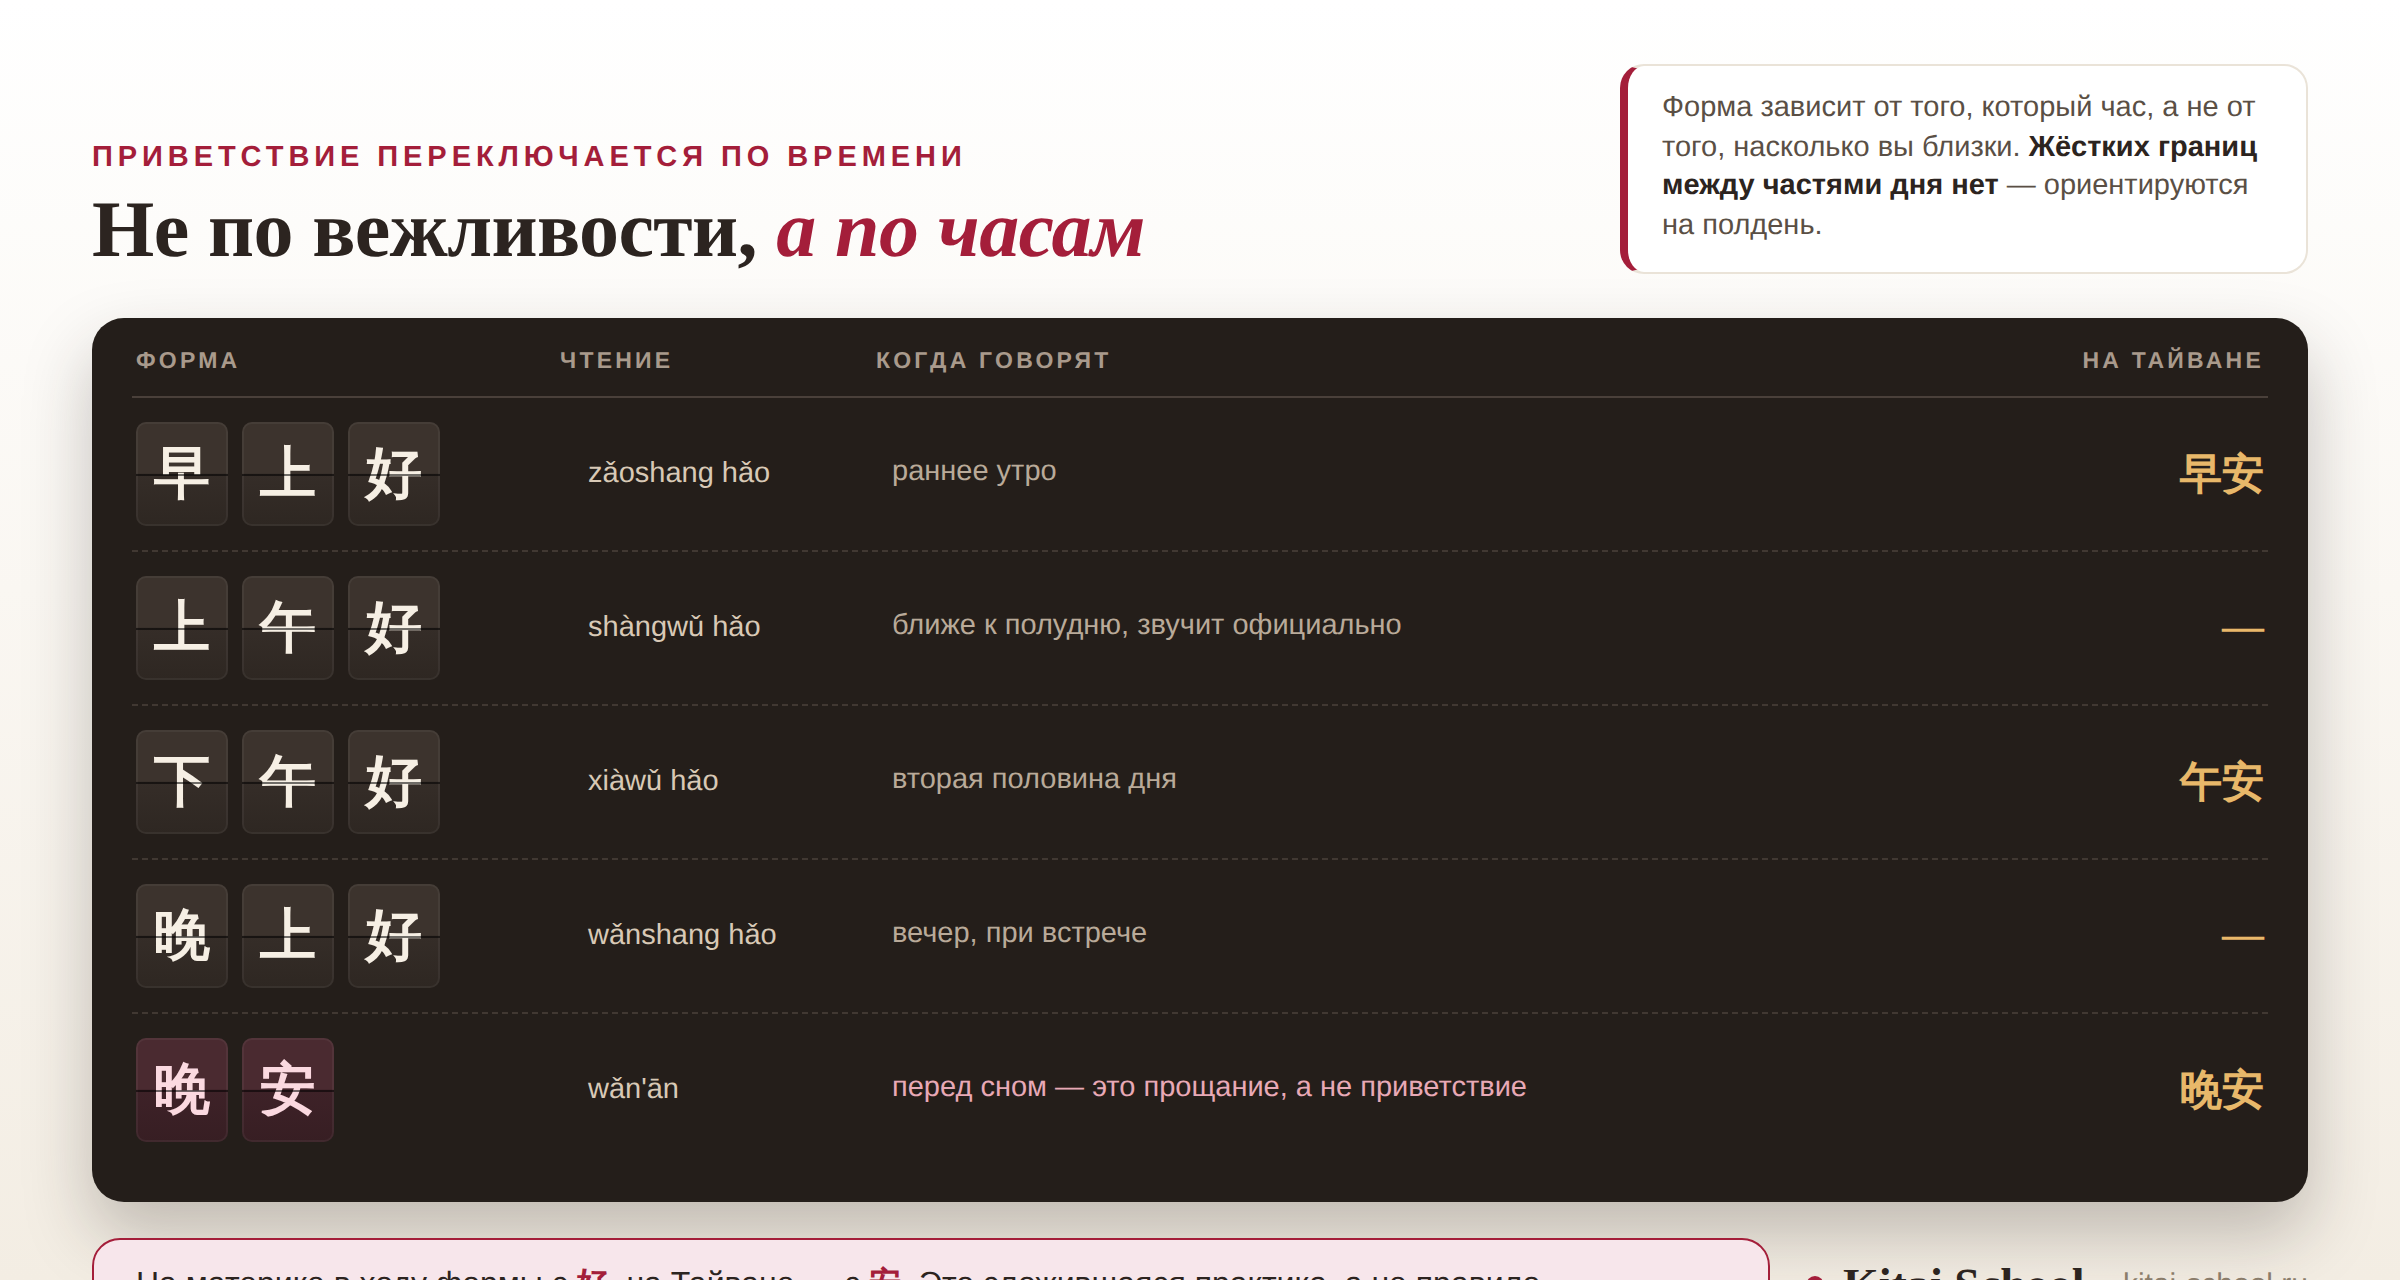Click the 早 tile in zǎoshang hǎo row

point(182,473)
